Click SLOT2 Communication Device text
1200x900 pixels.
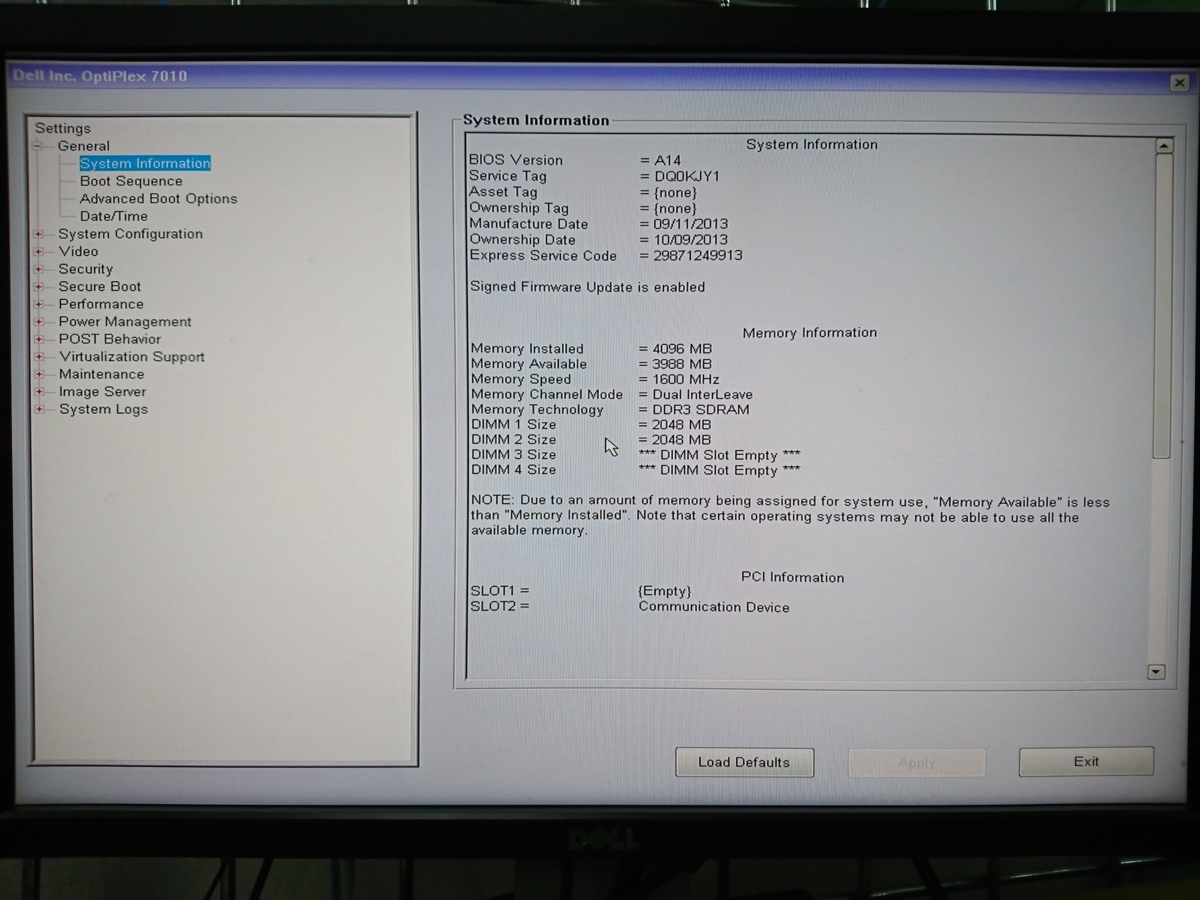(x=714, y=607)
